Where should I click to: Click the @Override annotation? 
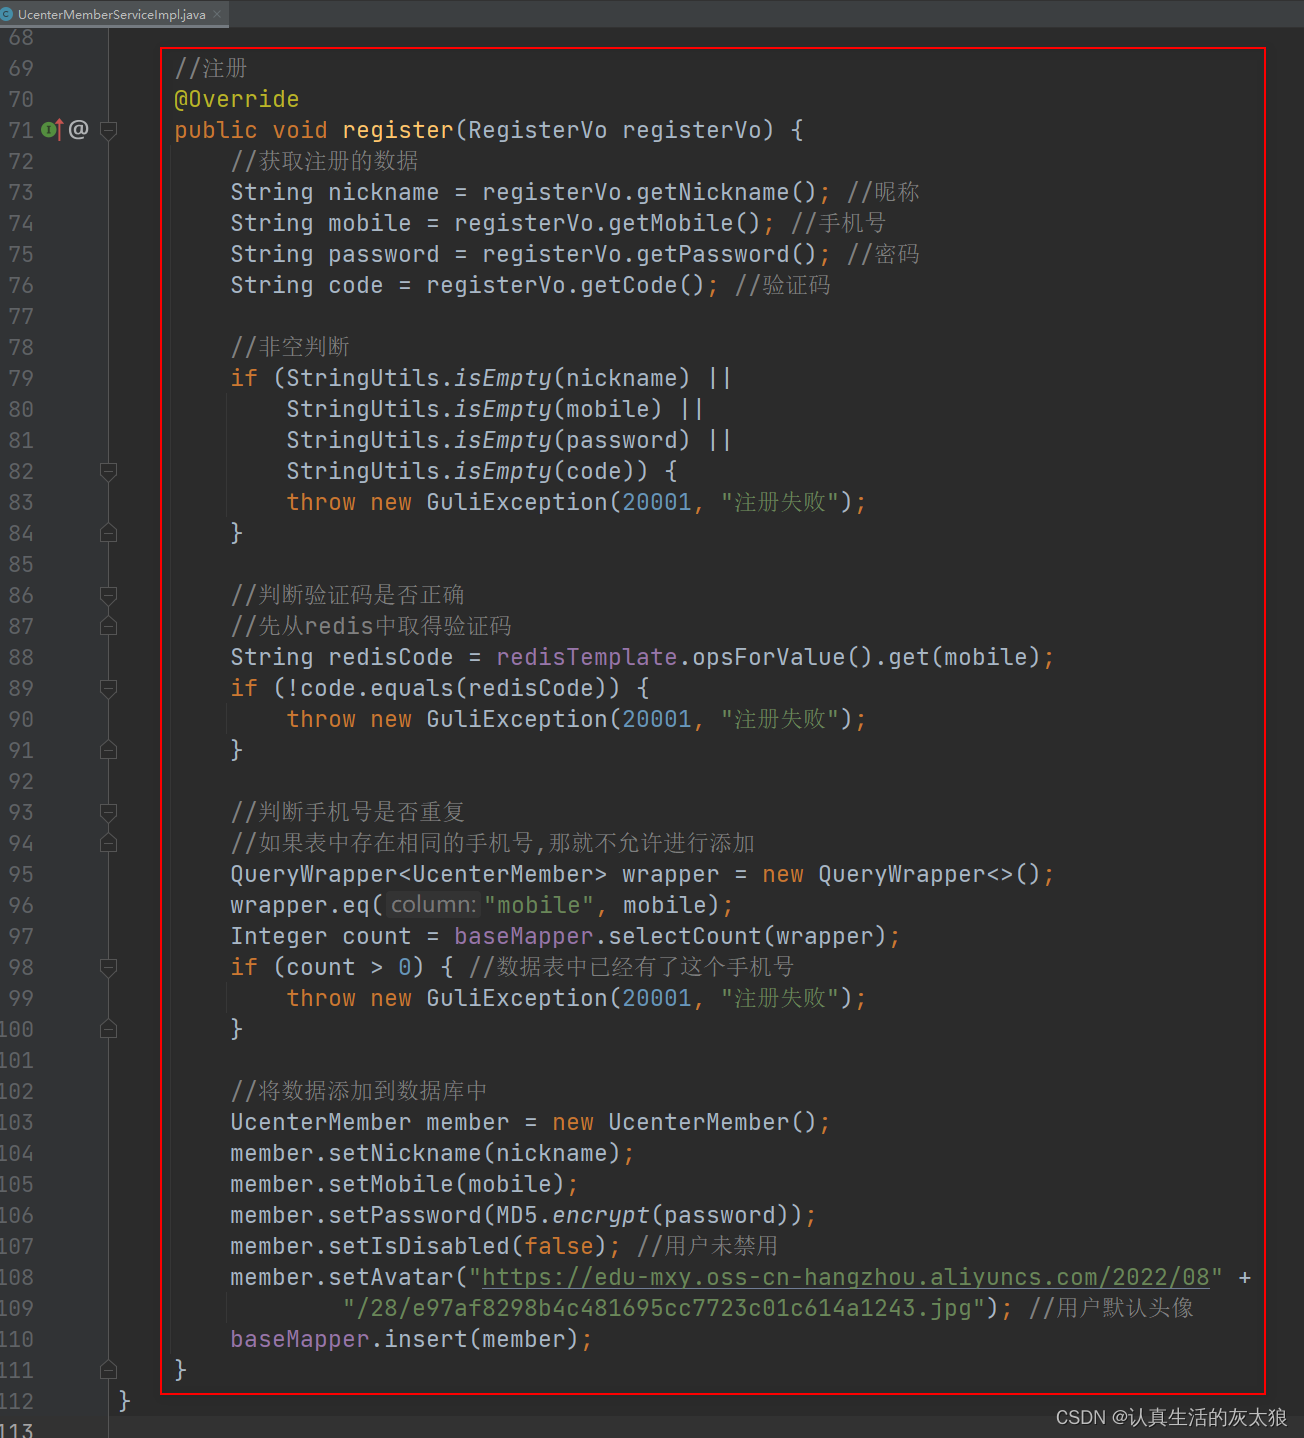237,99
